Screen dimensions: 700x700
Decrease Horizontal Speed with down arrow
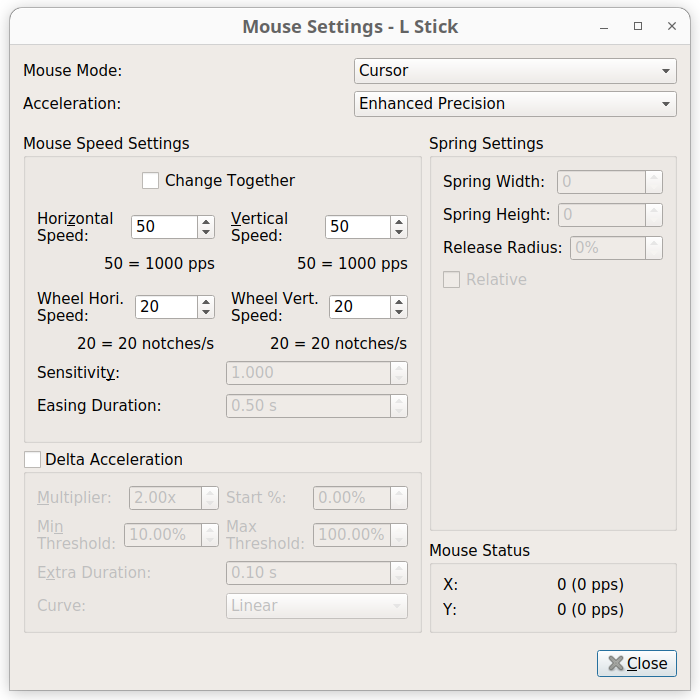pos(206,232)
